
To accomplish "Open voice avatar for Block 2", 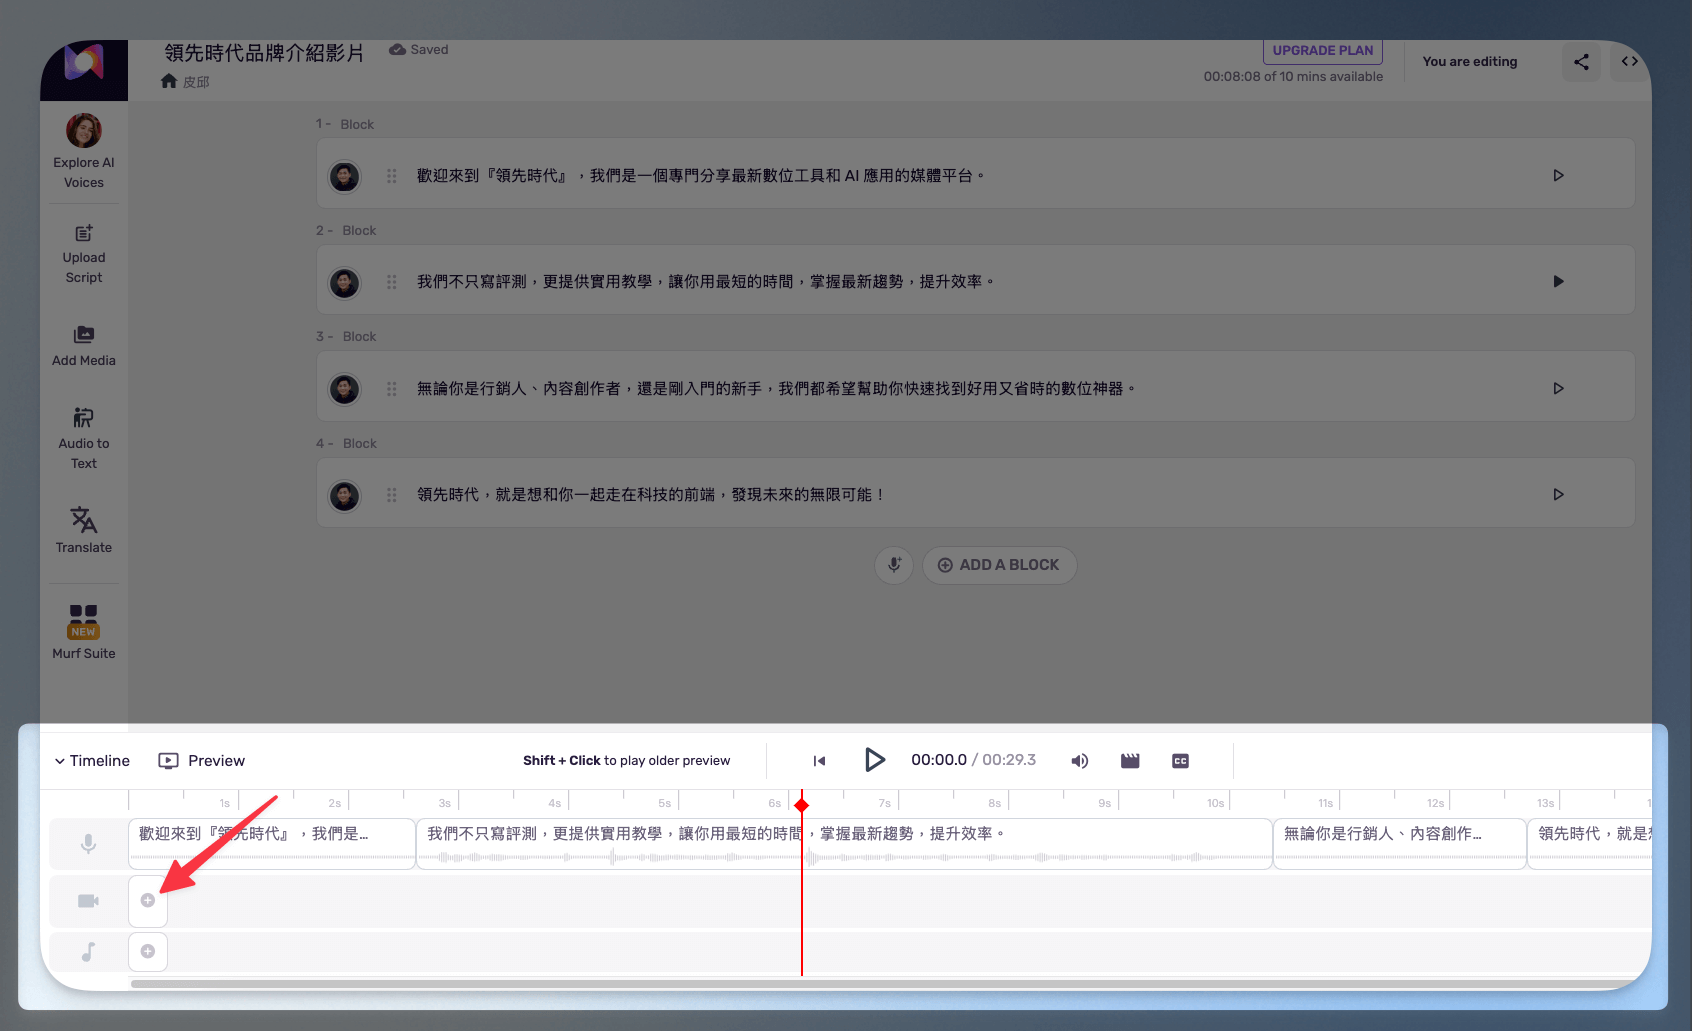I will click(345, 282).
